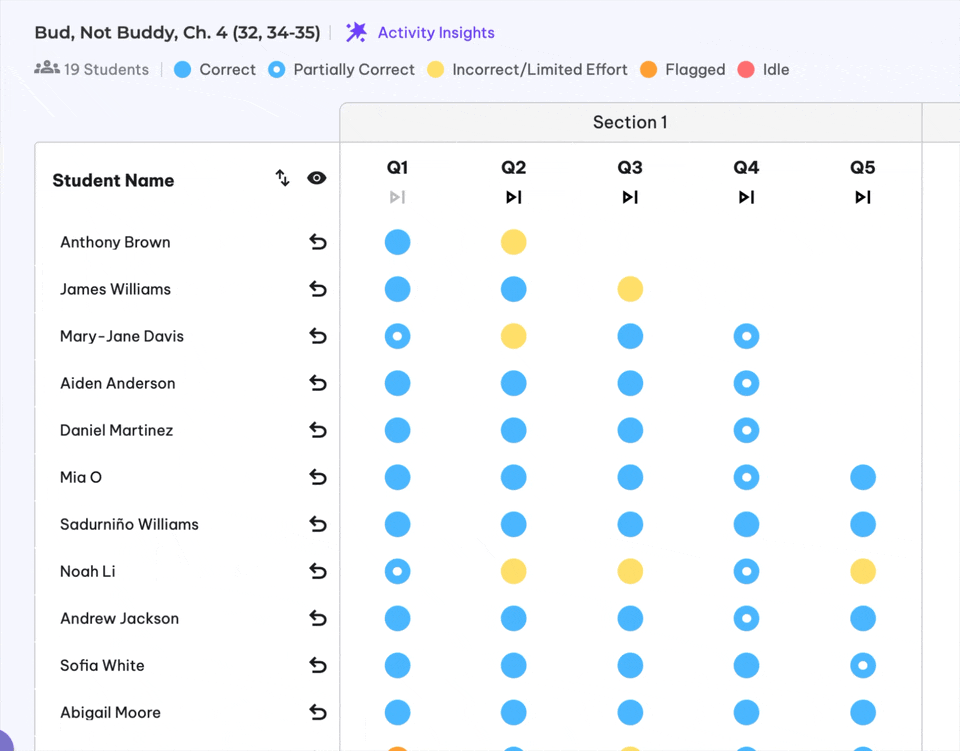Collapse the Section 1 column group
The image size is (960, 751).
click(x=630, y=122)
